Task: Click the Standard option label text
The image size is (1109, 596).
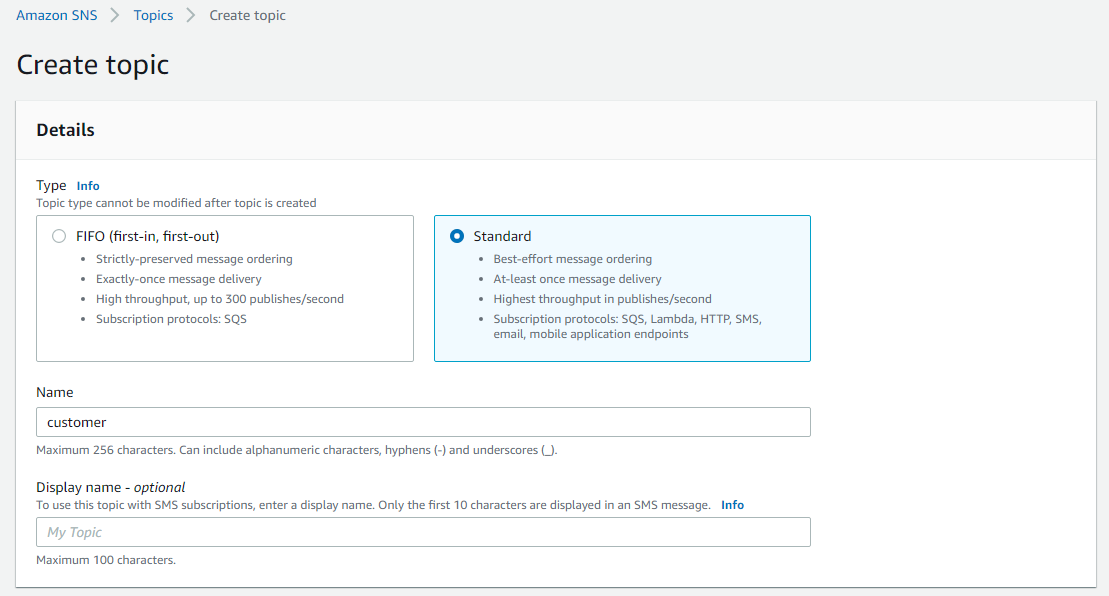Action: [502, 237]
